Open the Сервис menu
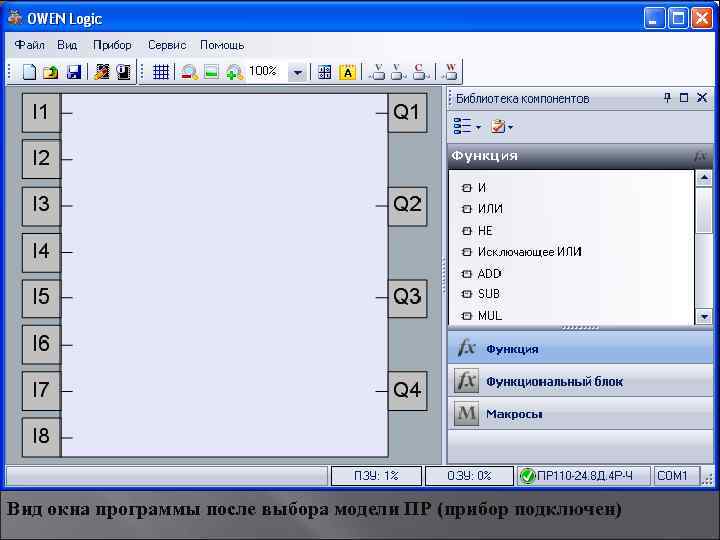This screenshot has width=720, height=540. (167, 45)
